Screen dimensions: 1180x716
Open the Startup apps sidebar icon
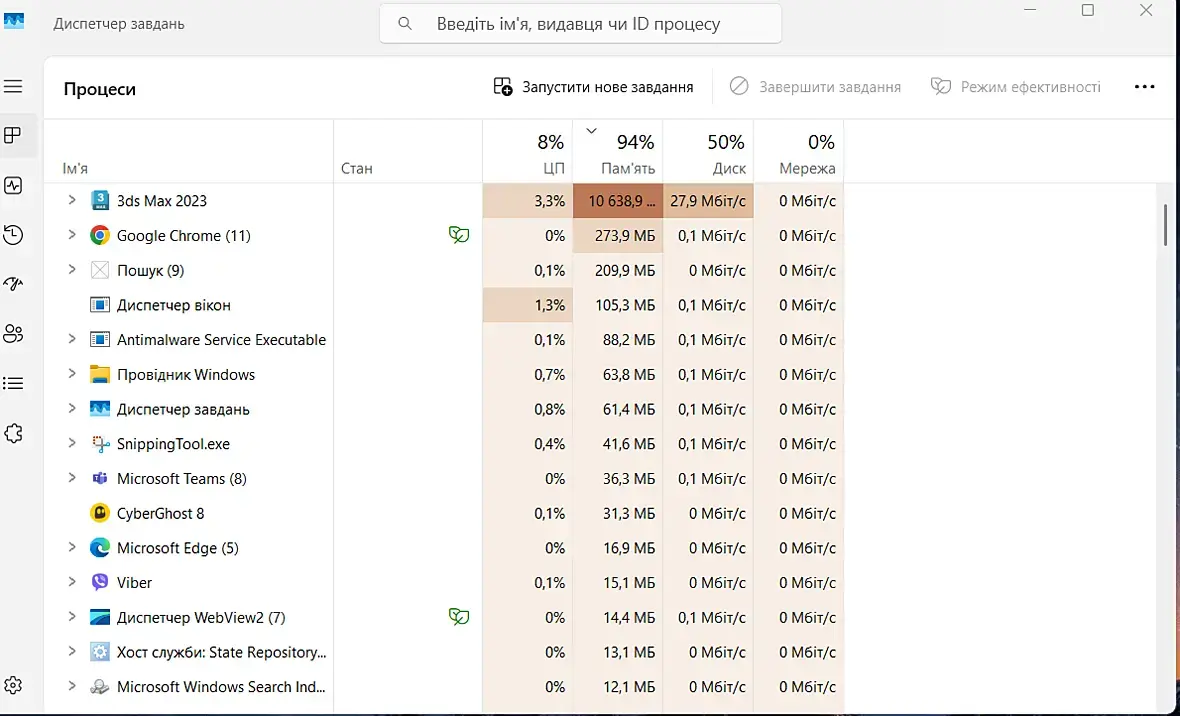[13, 284]
